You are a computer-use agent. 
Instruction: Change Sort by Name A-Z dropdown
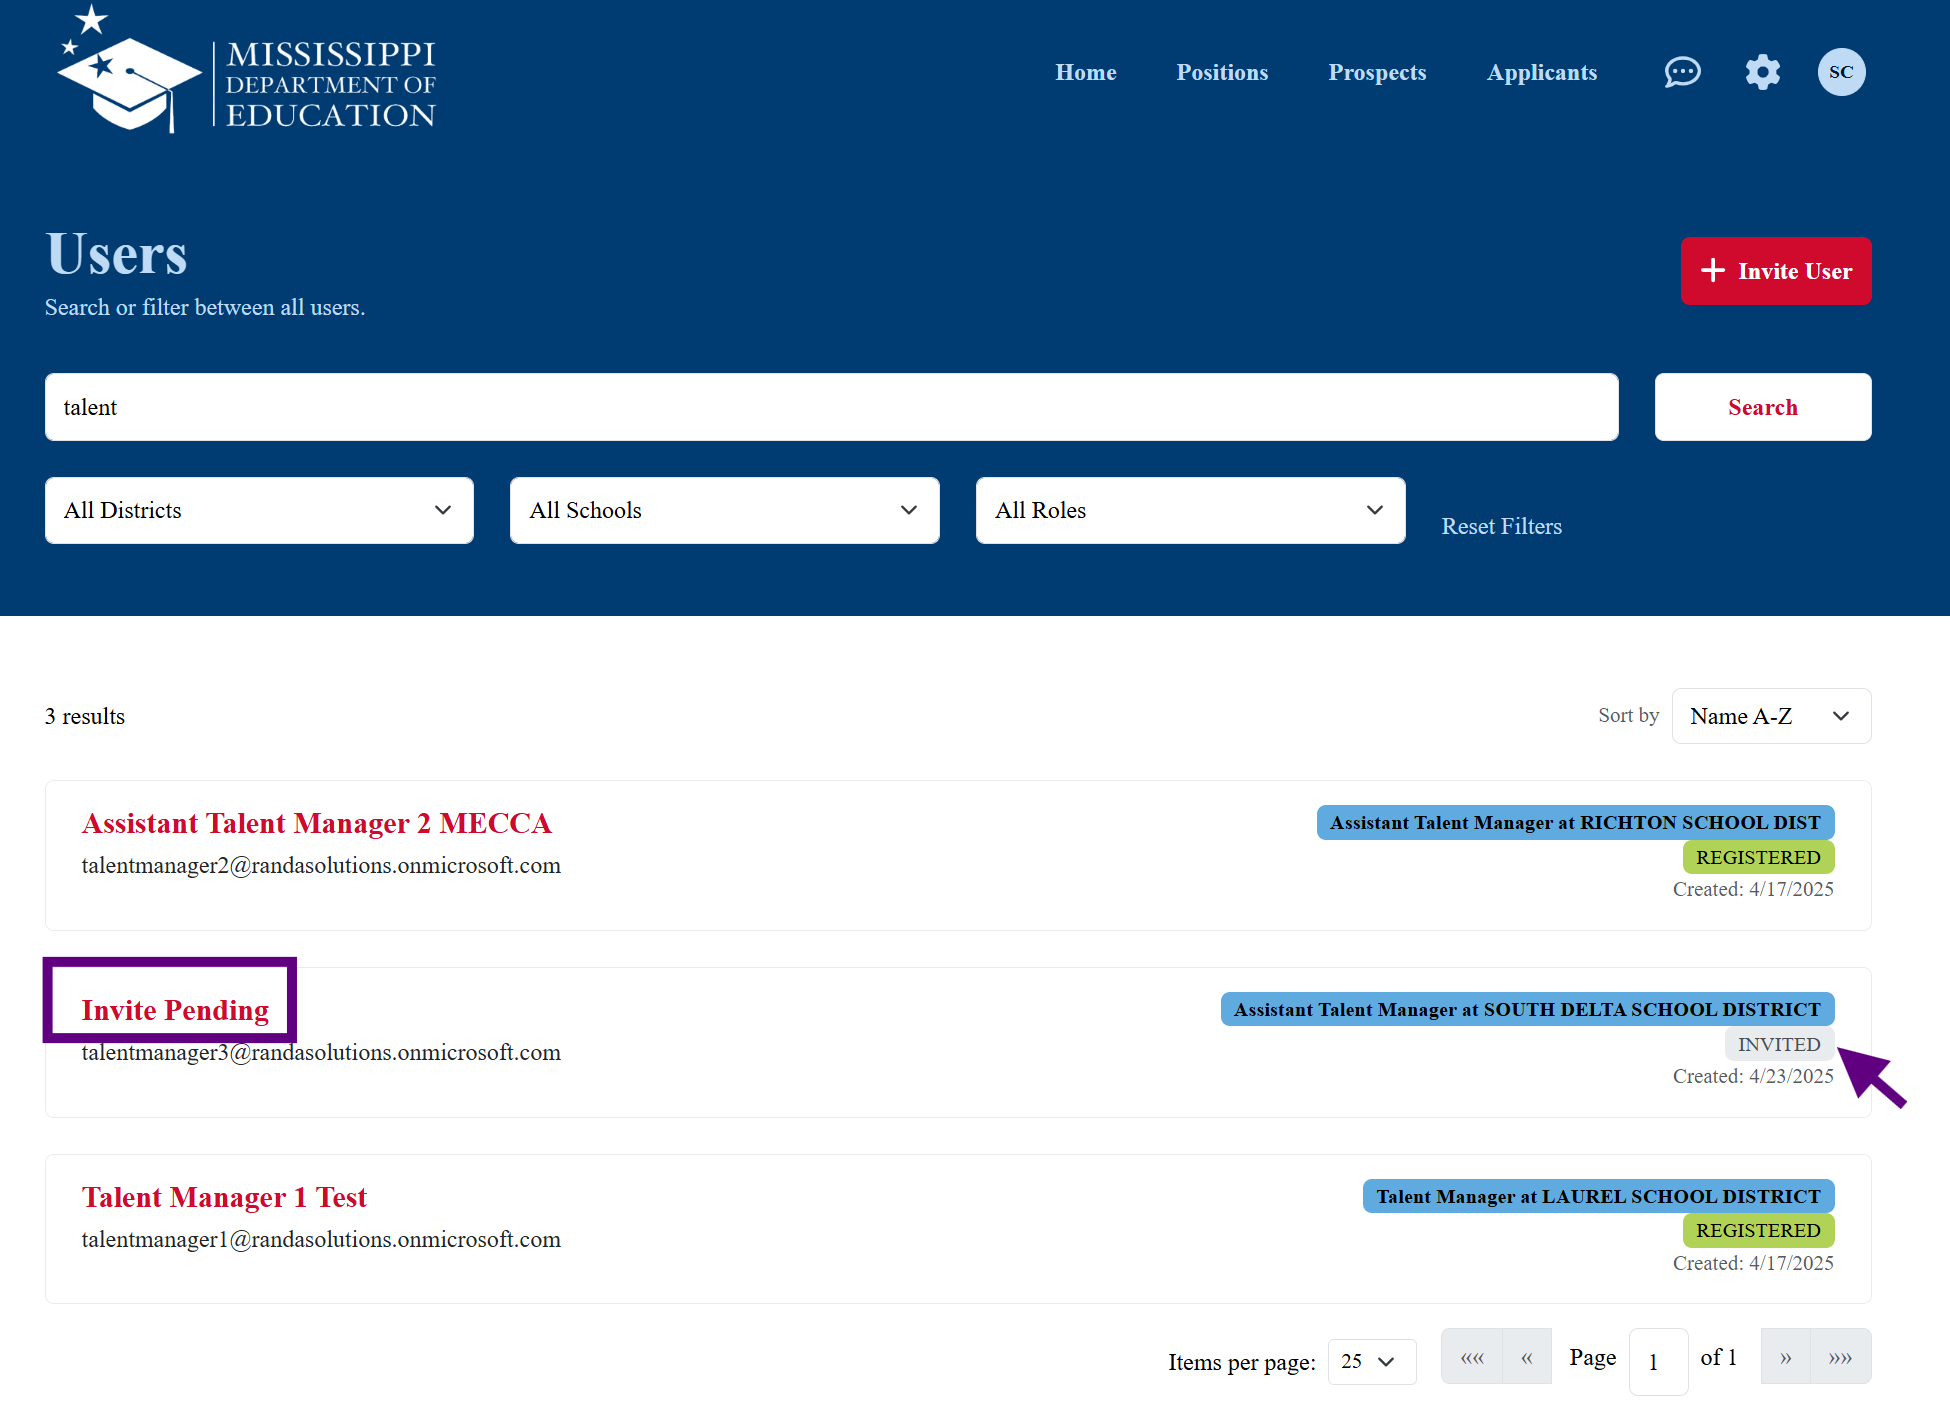click(x=1770, y=716)
